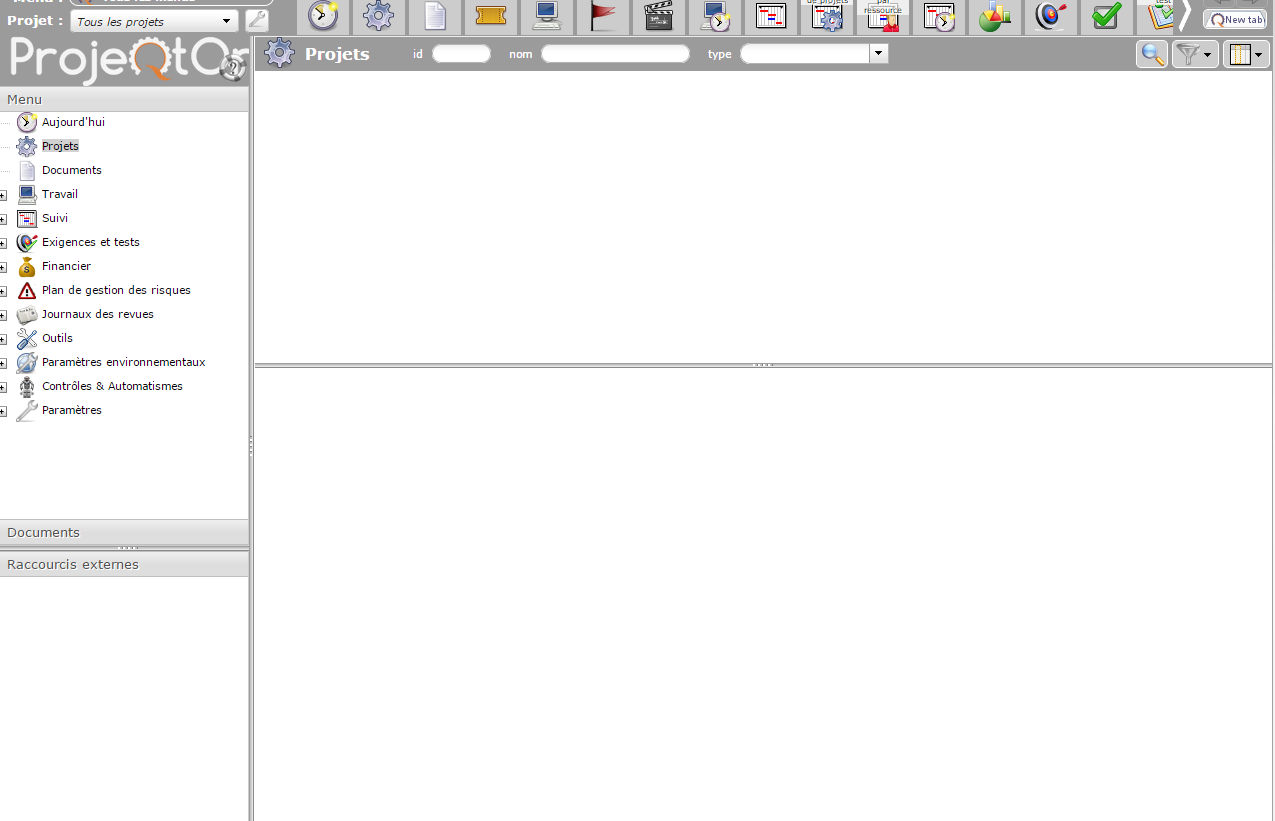Click the New tab button
Viewport: 1275px width, 821px height.
1235,19
